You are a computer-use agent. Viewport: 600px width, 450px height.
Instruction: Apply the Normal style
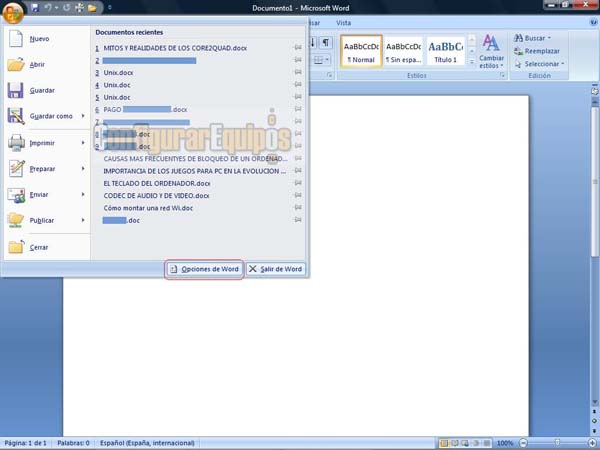tap(361, 52)
